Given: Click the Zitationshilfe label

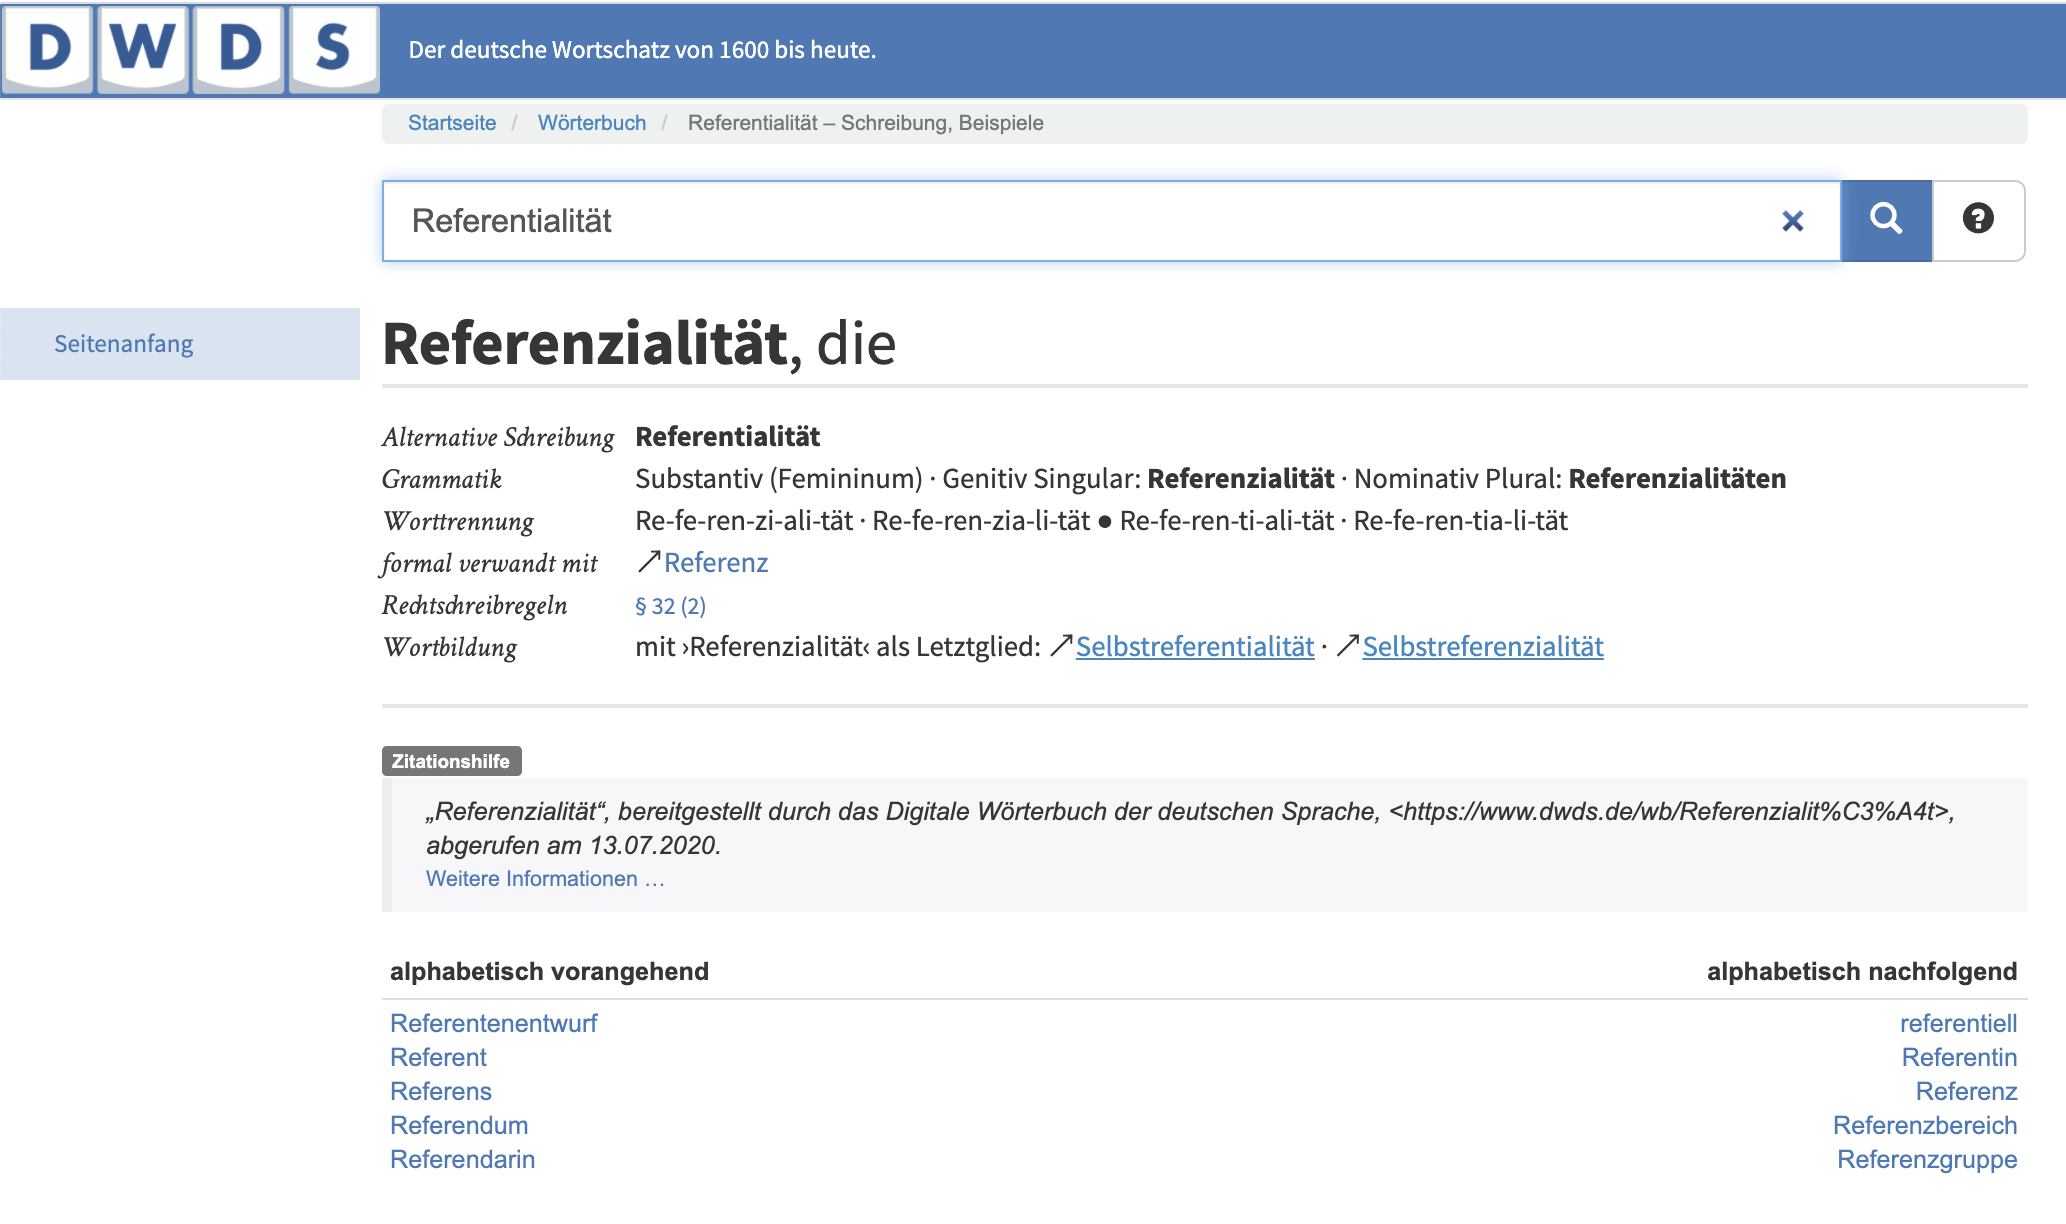Looking at the screenshot, I should [x=451, y=761].
